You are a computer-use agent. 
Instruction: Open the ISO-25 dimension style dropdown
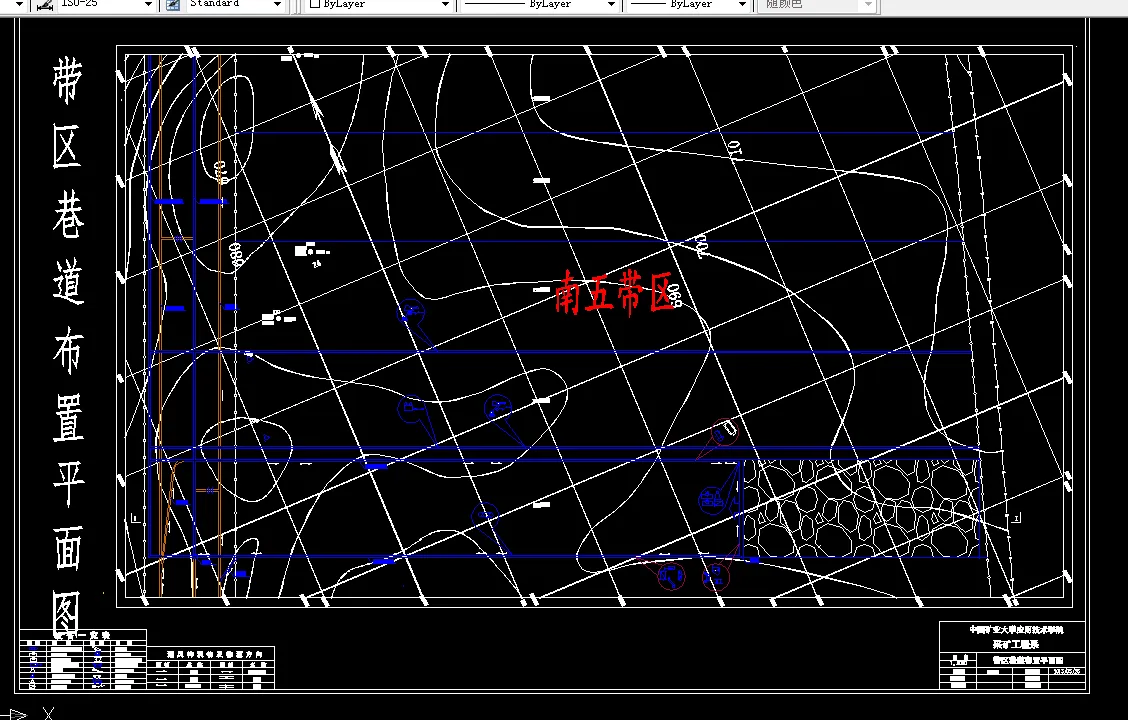(147, 4)
